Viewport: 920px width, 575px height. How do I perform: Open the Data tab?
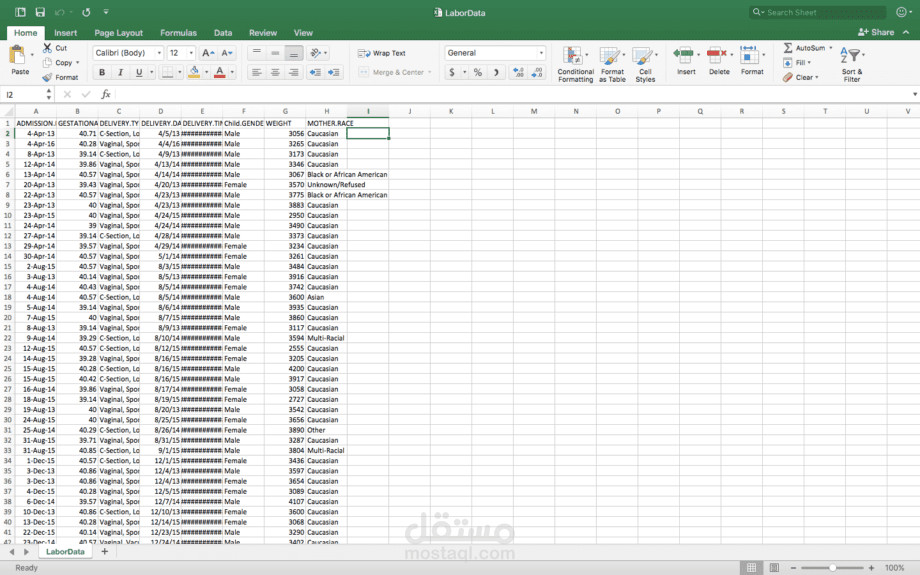[x=223, y=33]
